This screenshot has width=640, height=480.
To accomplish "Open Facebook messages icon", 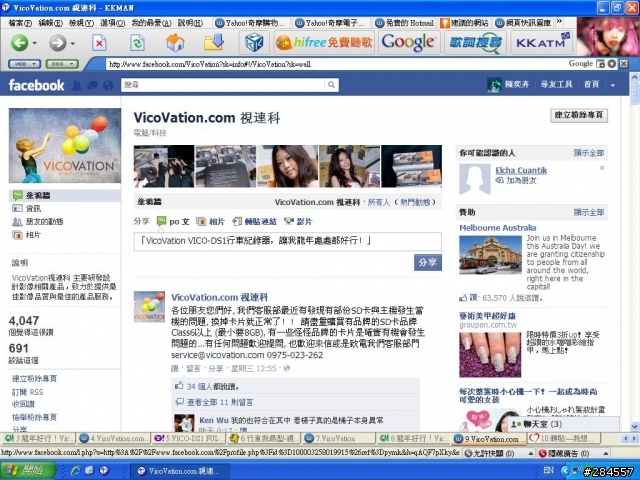I will point(92,85).
